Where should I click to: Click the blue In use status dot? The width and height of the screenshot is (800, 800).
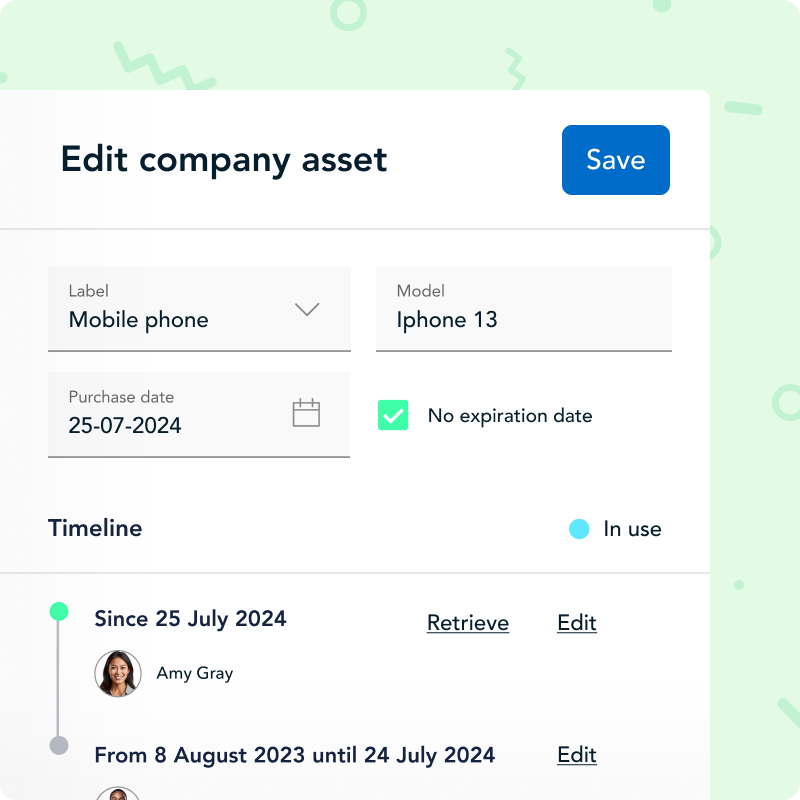click(579, 529)
